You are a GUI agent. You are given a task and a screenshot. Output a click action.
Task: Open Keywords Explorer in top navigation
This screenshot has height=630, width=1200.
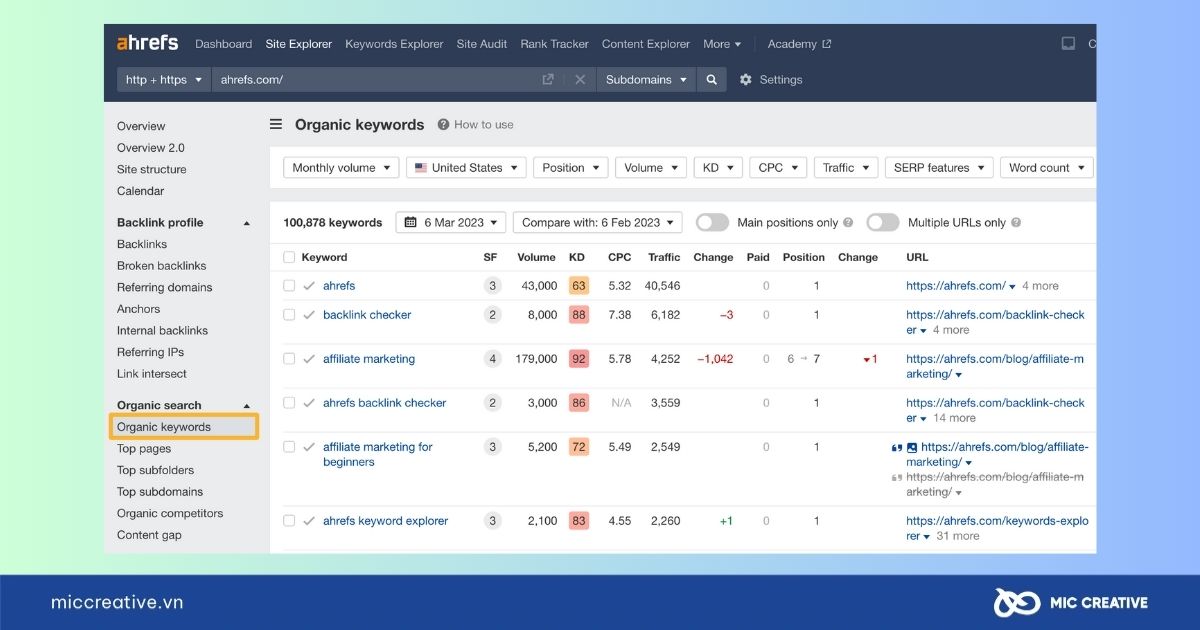pyautogui.click(x=394, y=44)
